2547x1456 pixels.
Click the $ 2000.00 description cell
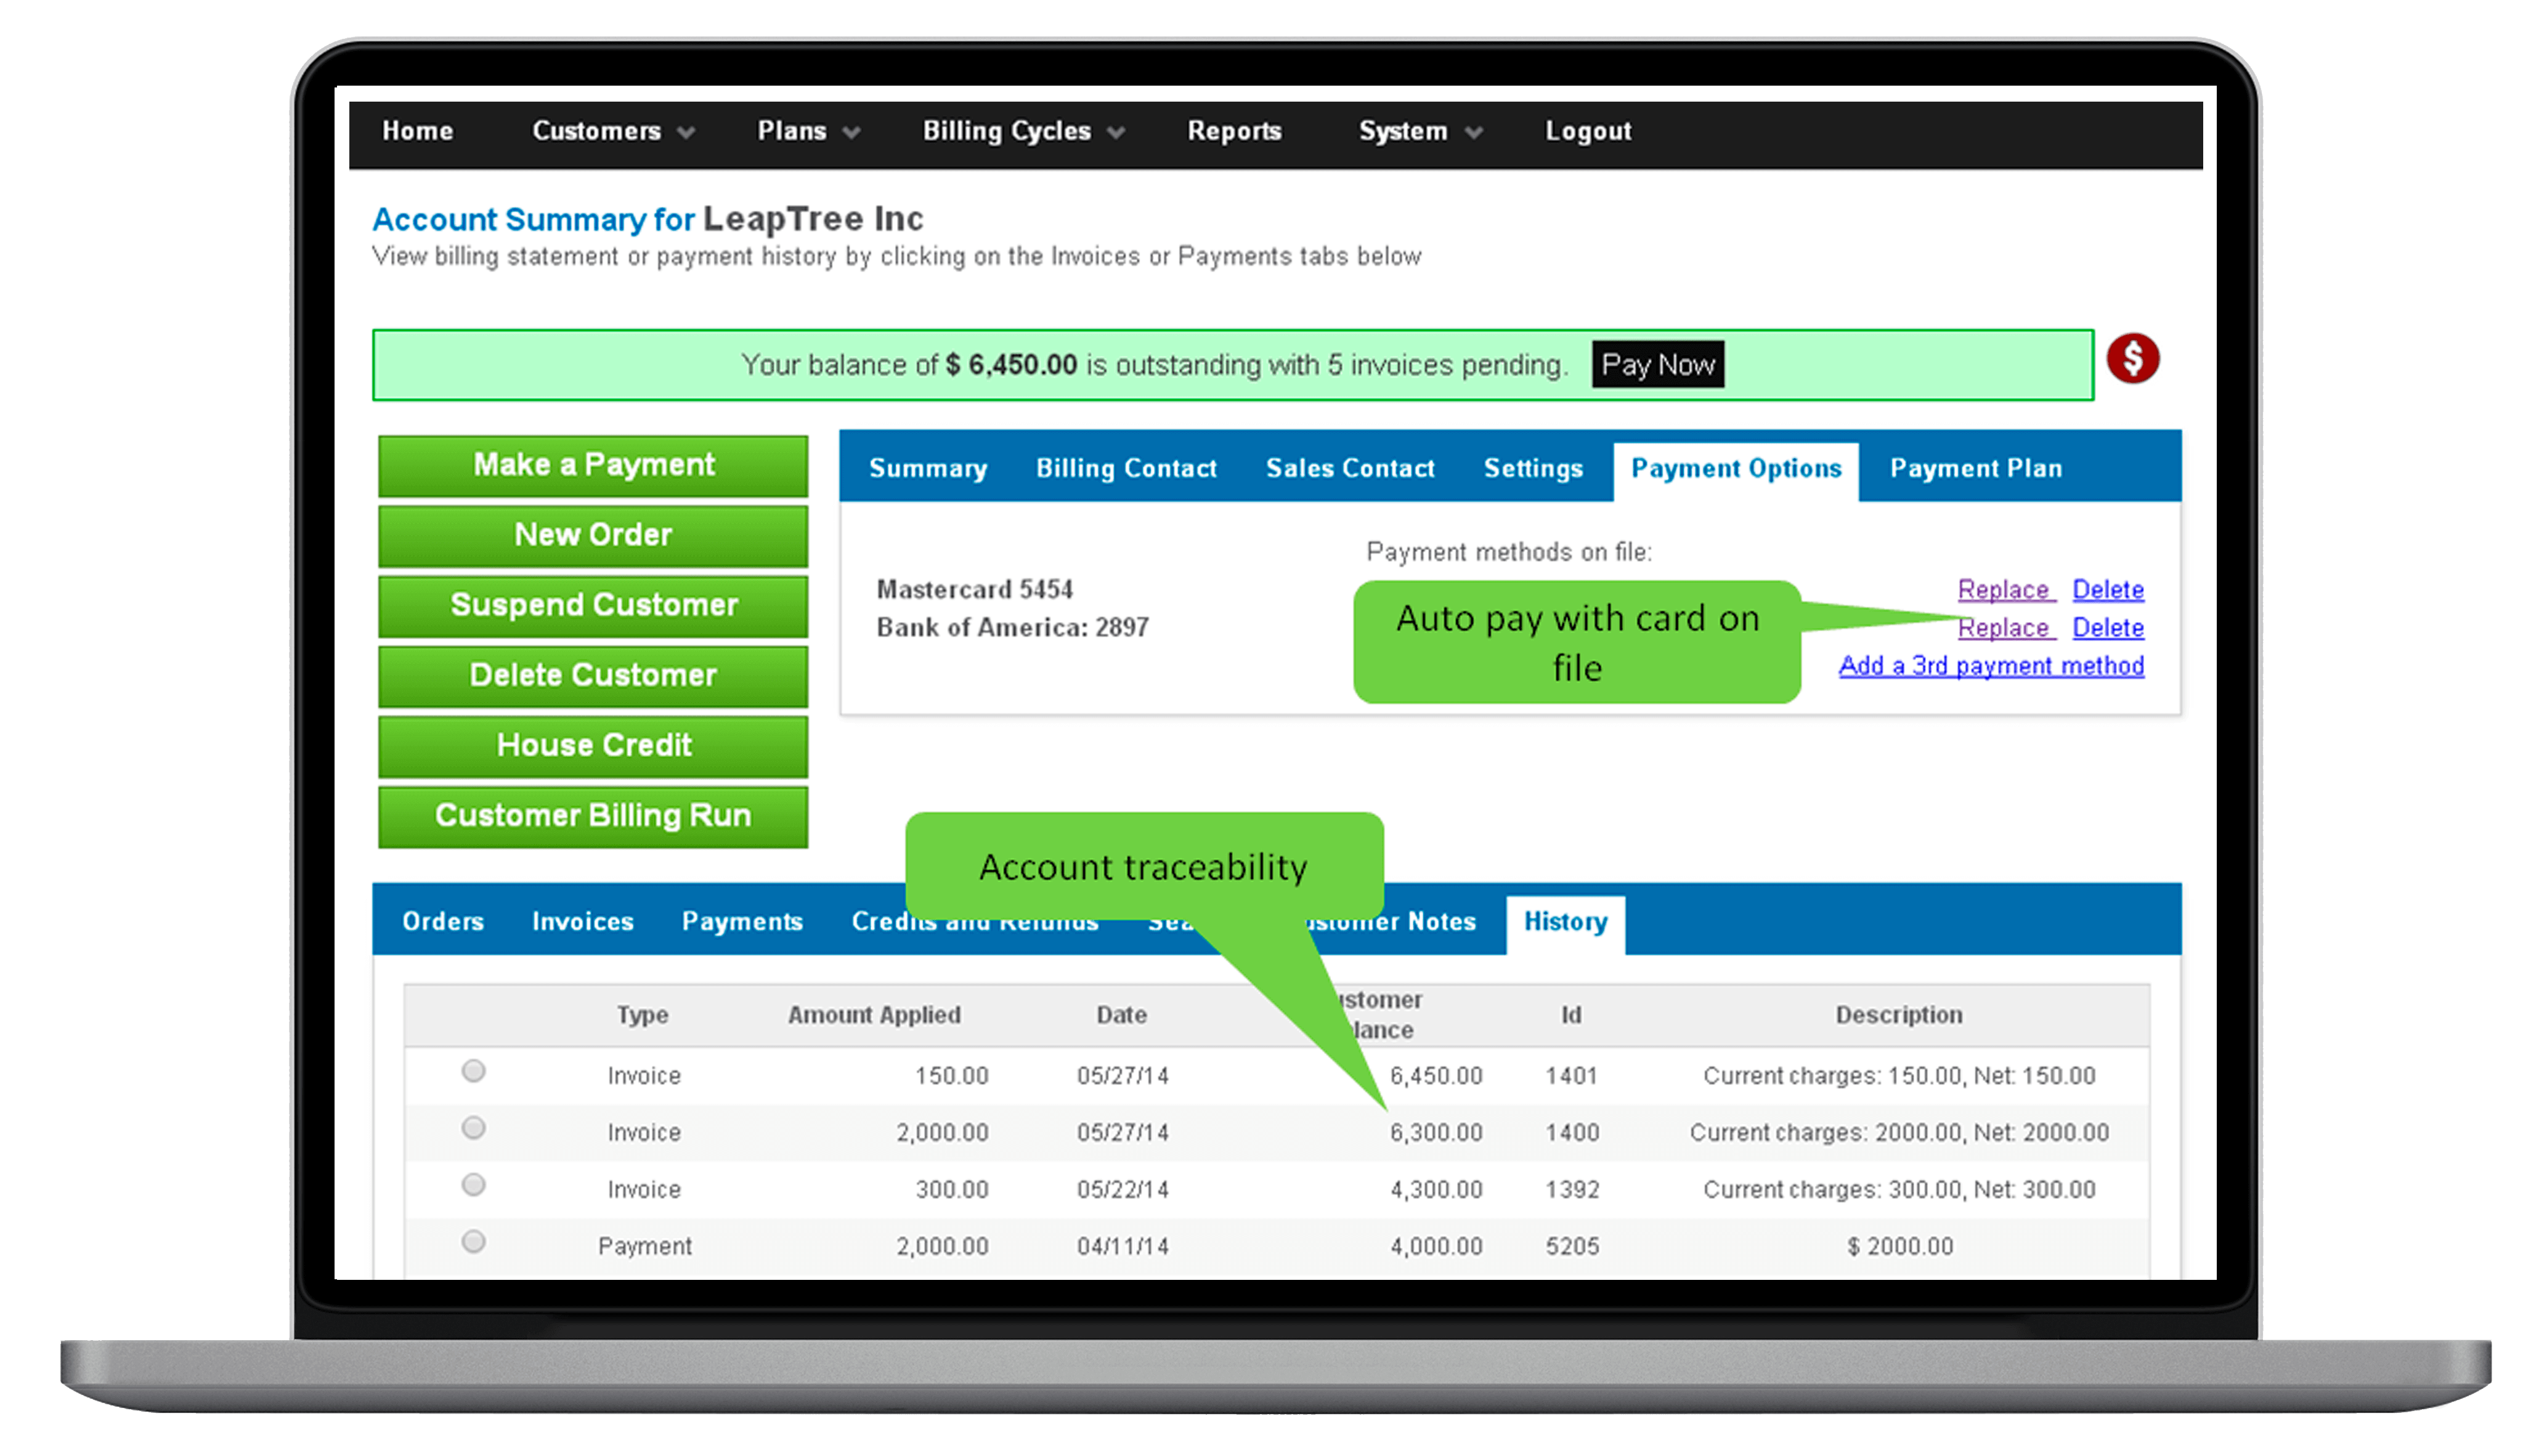point(1899,1247)
